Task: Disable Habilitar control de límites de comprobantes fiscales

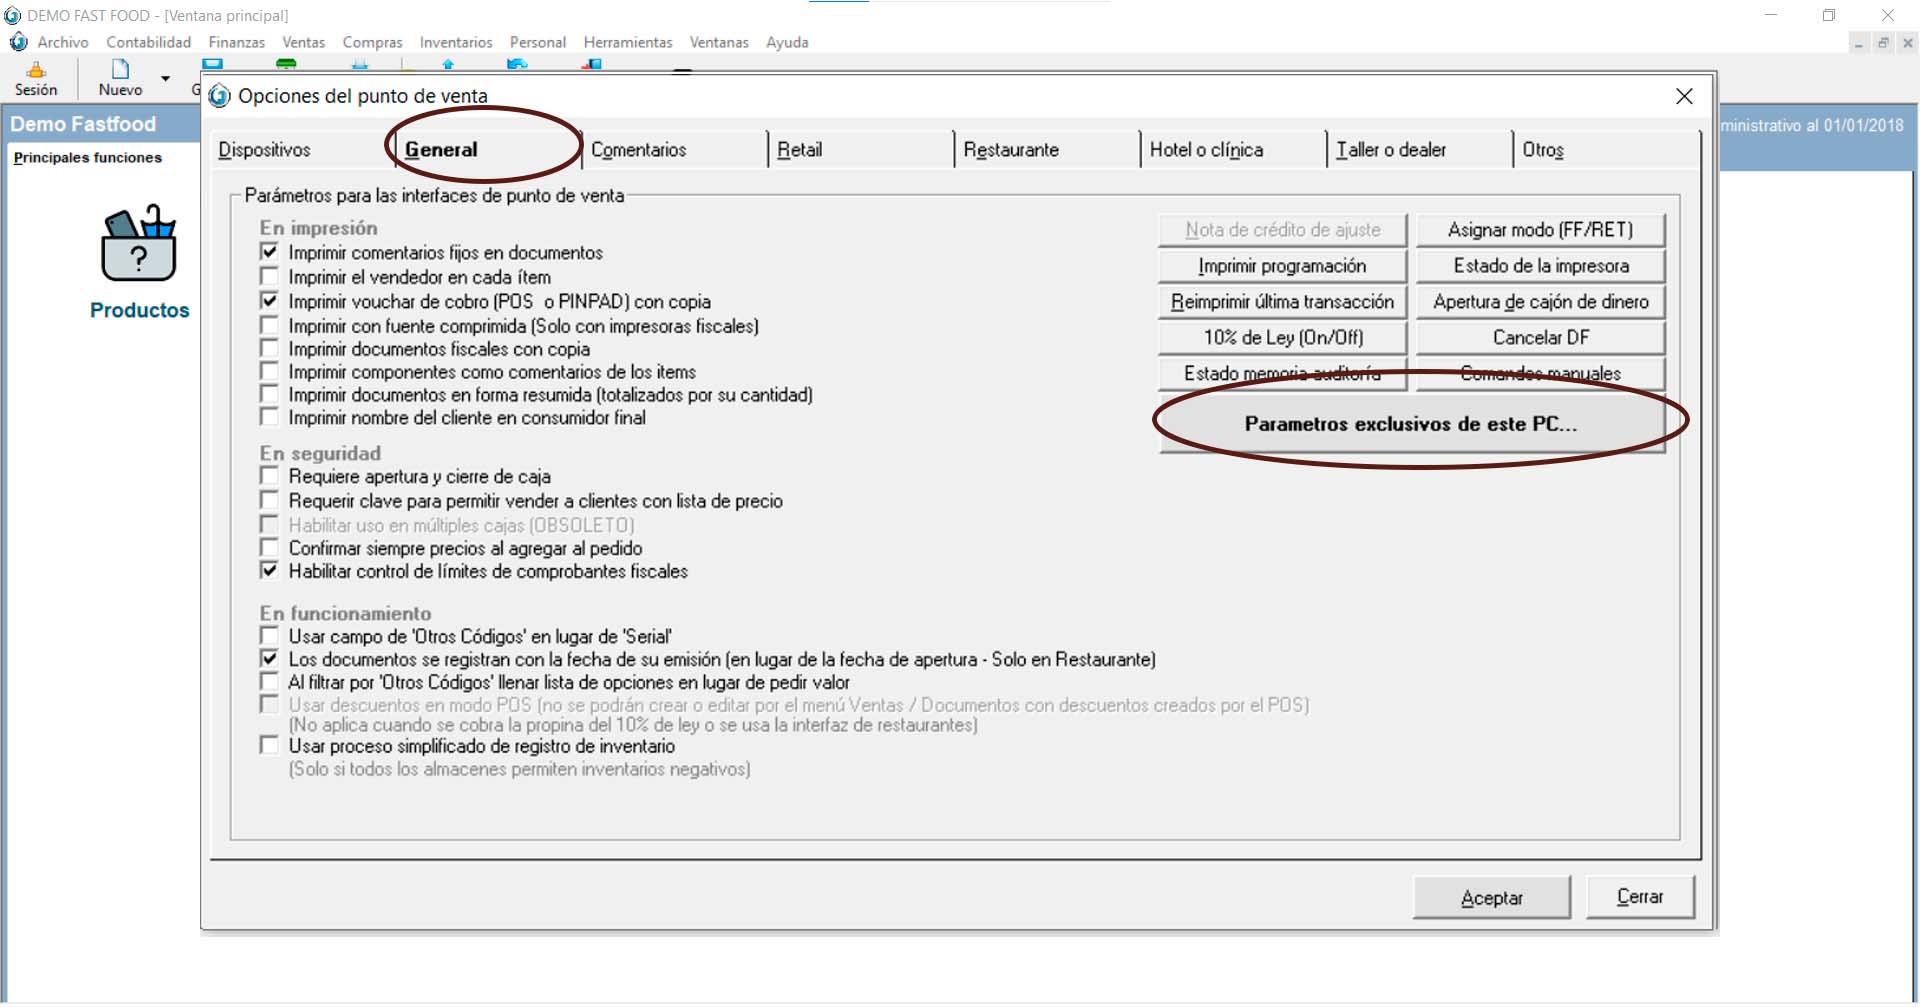Action: [269, 571]
